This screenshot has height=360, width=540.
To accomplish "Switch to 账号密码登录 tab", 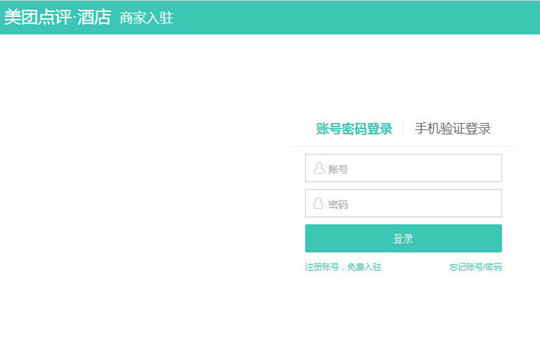I will click(354, 128).
